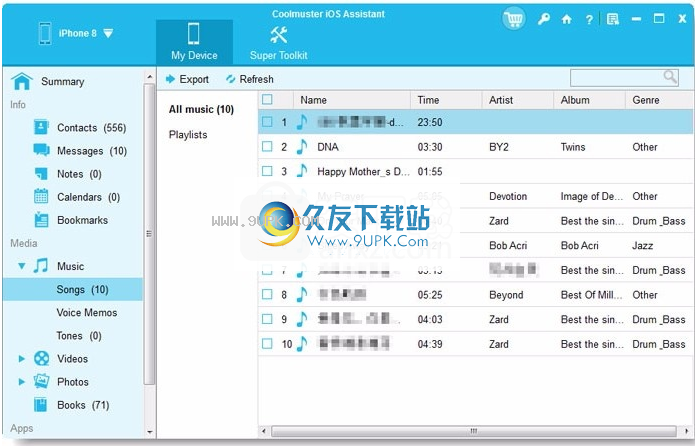This screenshot has width=695, height=448.
Task: Click music note icon of song 10
Action: [302, 343]
